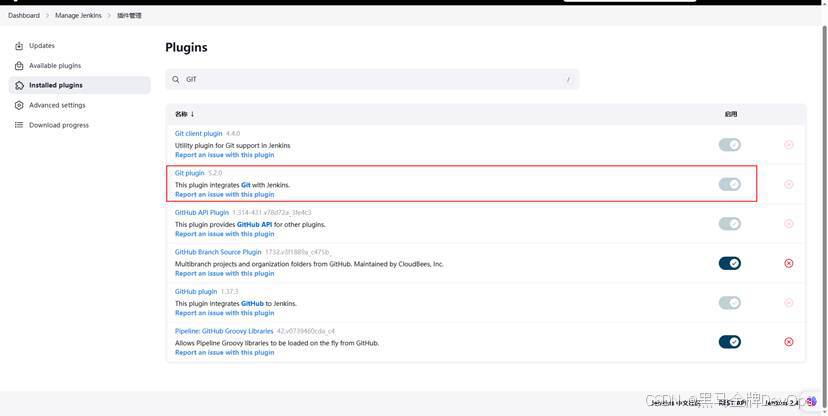
Task: Report an issue with GitHub plugin
Action: coord(224,313)
